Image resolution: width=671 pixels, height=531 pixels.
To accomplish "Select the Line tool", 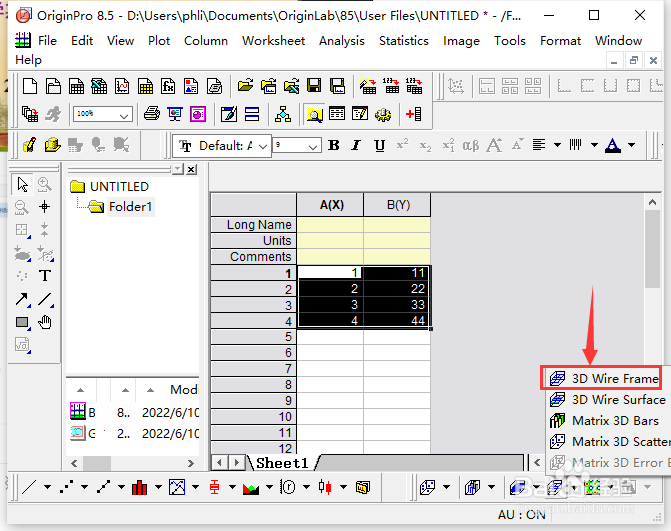I will (x=45, y=299).
